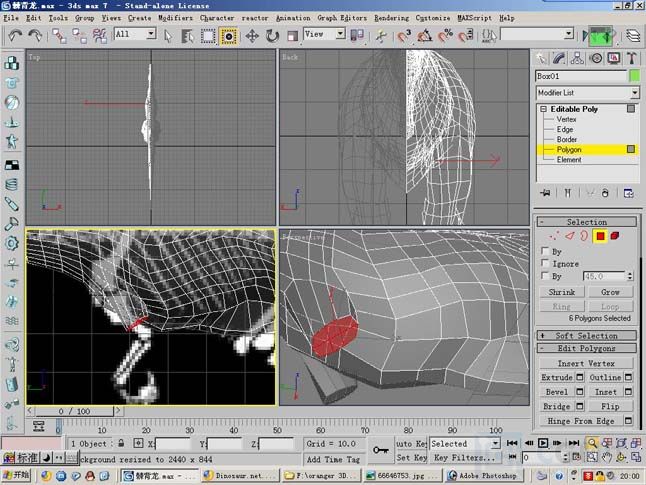Click the Shrink button

click(562, 292)
